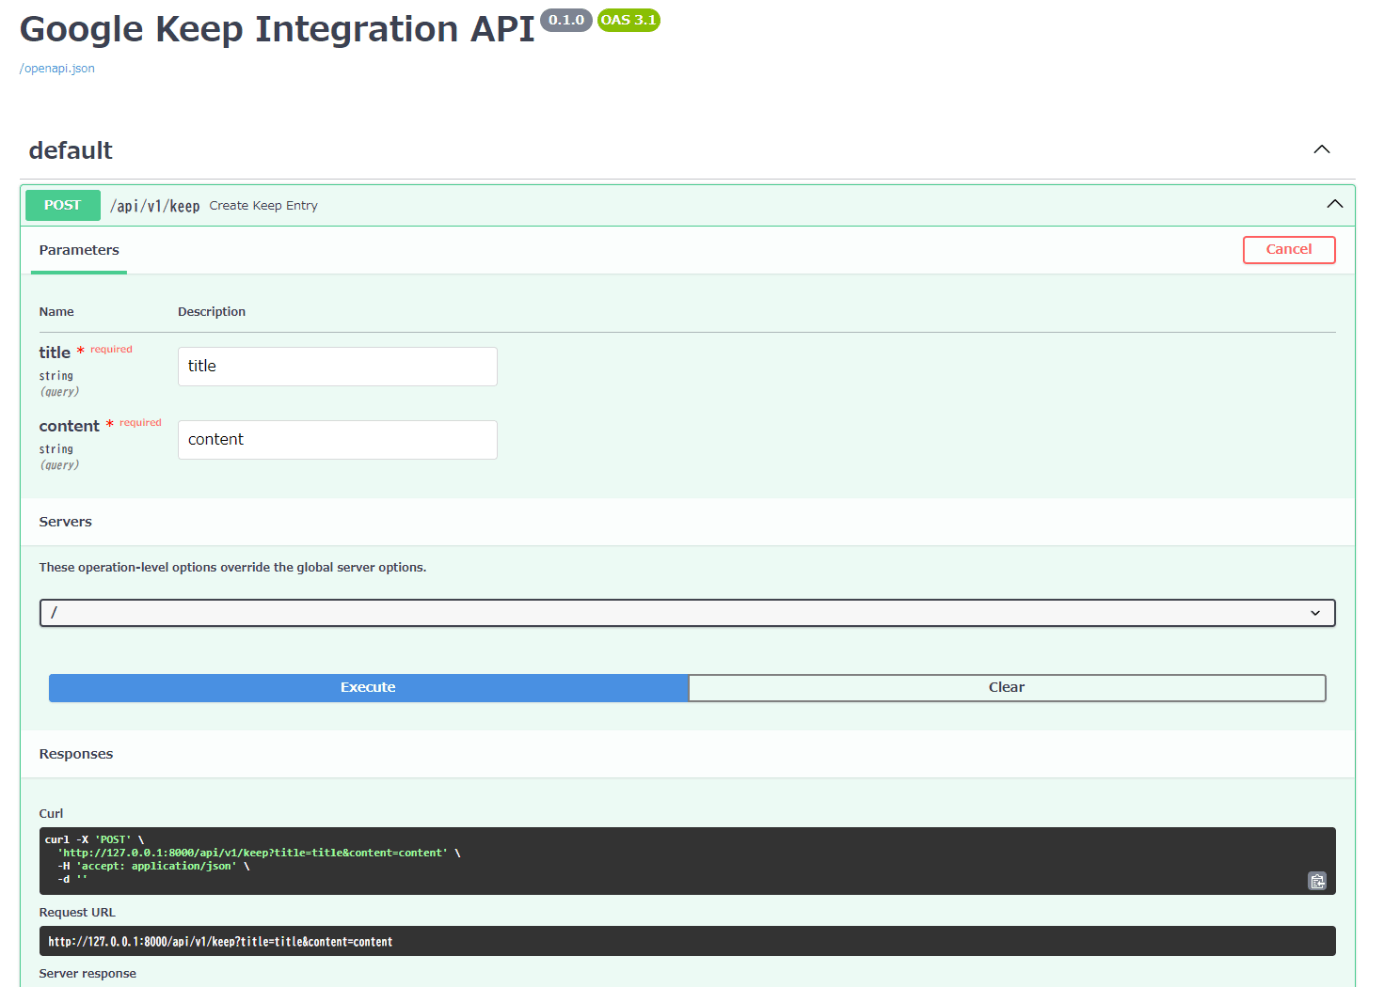Select the Parameters tab
This screenshot has height=987, width=1400.
[79, 250]
